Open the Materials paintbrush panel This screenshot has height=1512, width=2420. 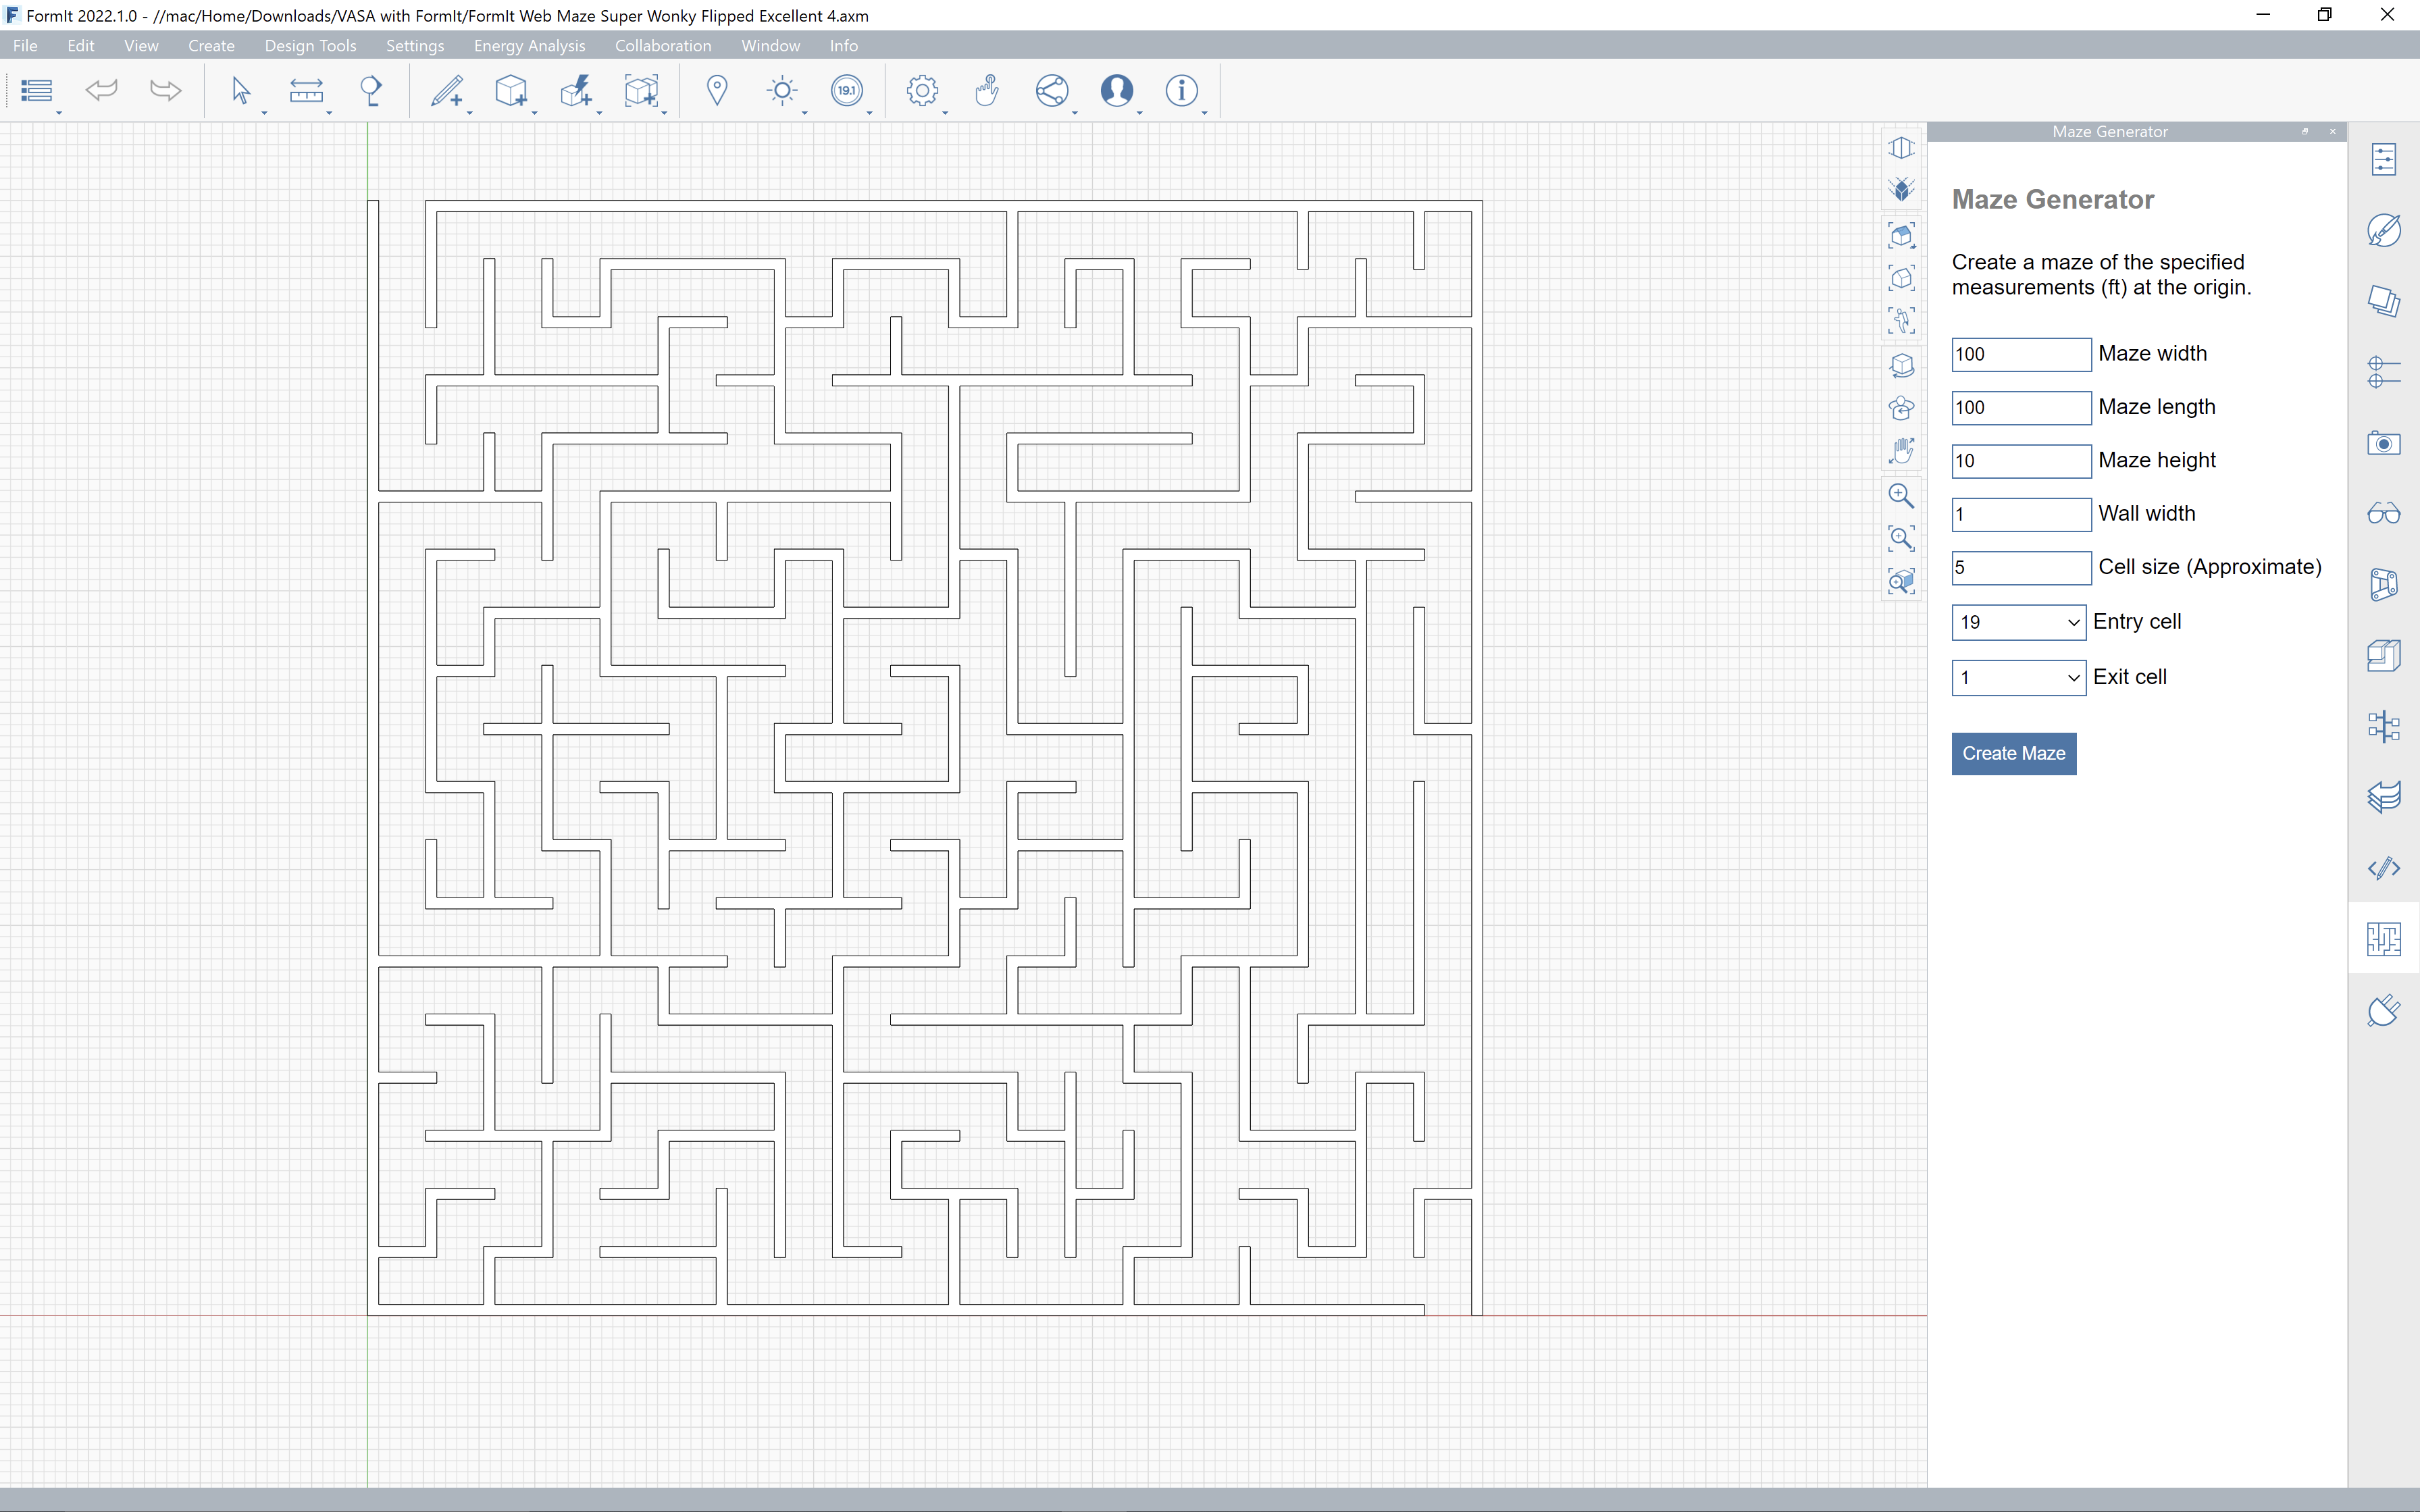point(2384,230)
